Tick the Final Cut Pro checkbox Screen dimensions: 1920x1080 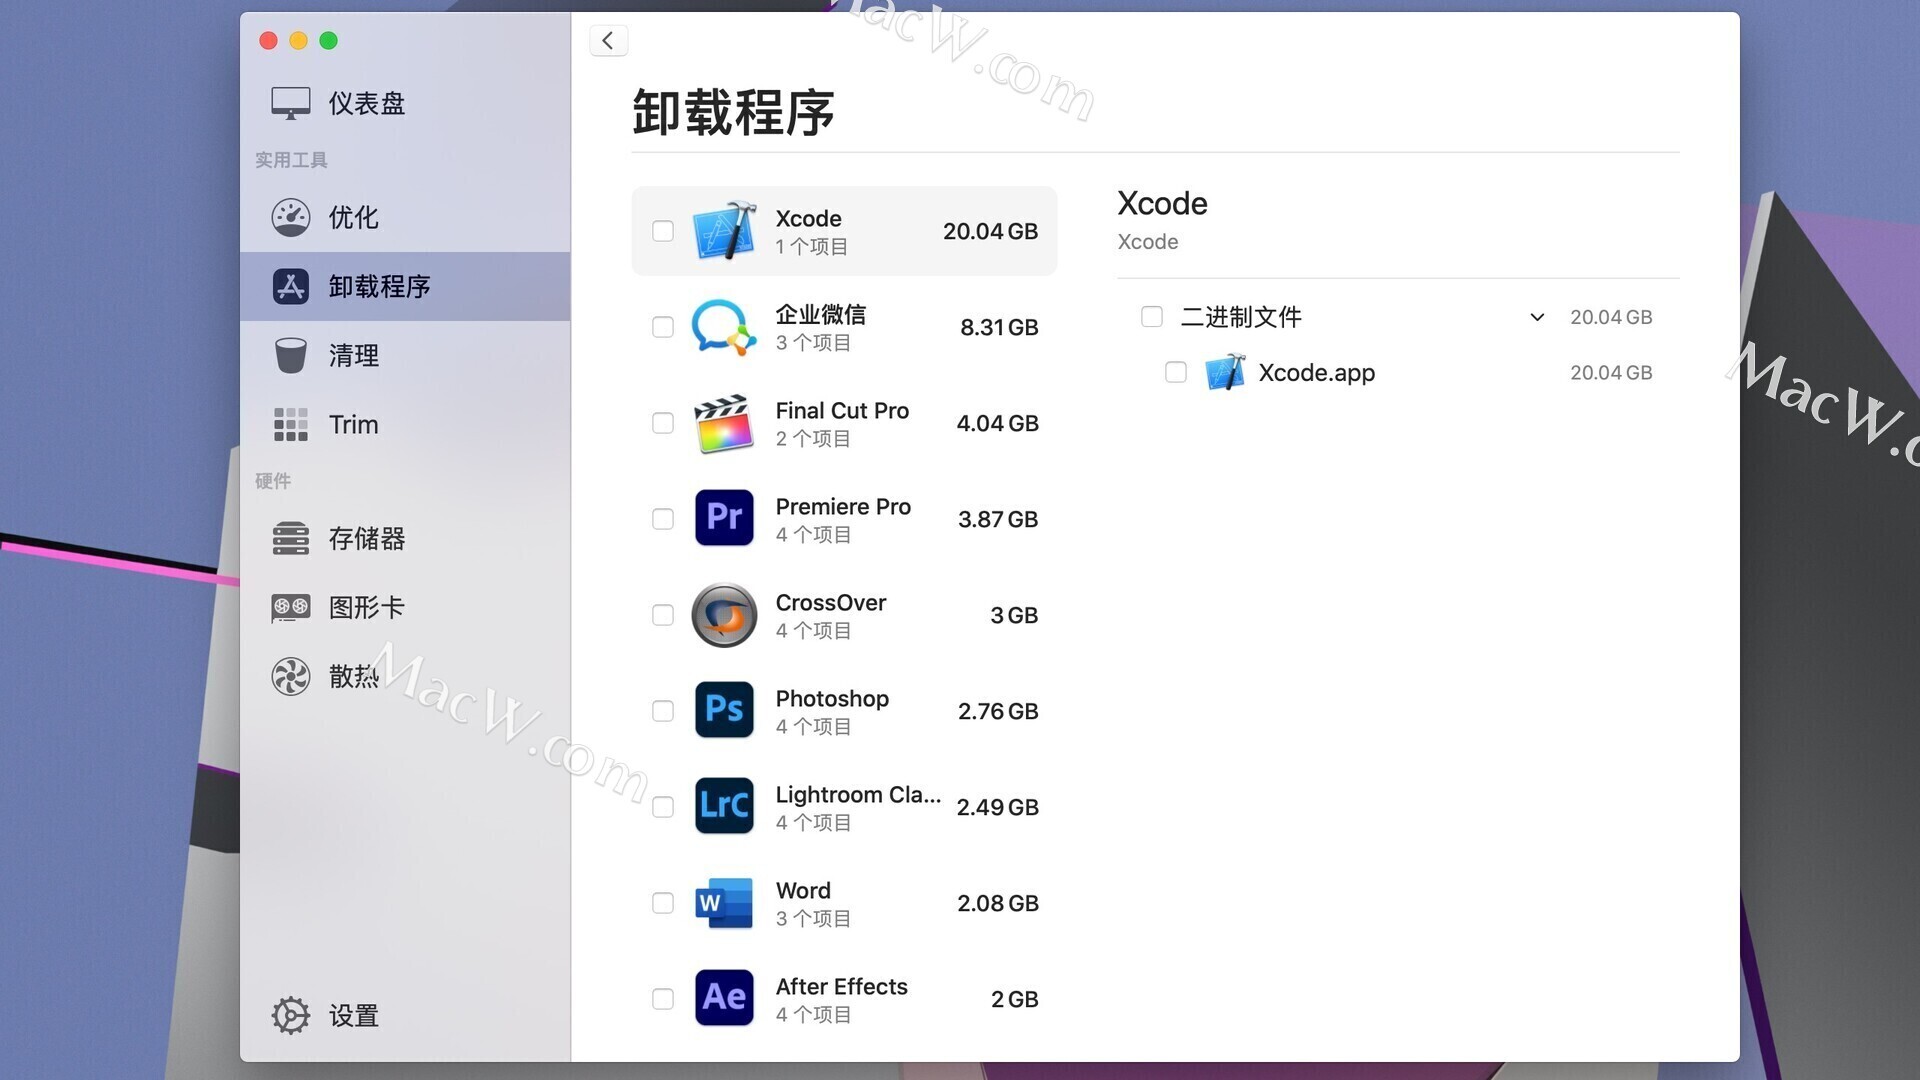pyautogui.click(x=663, y=423)
